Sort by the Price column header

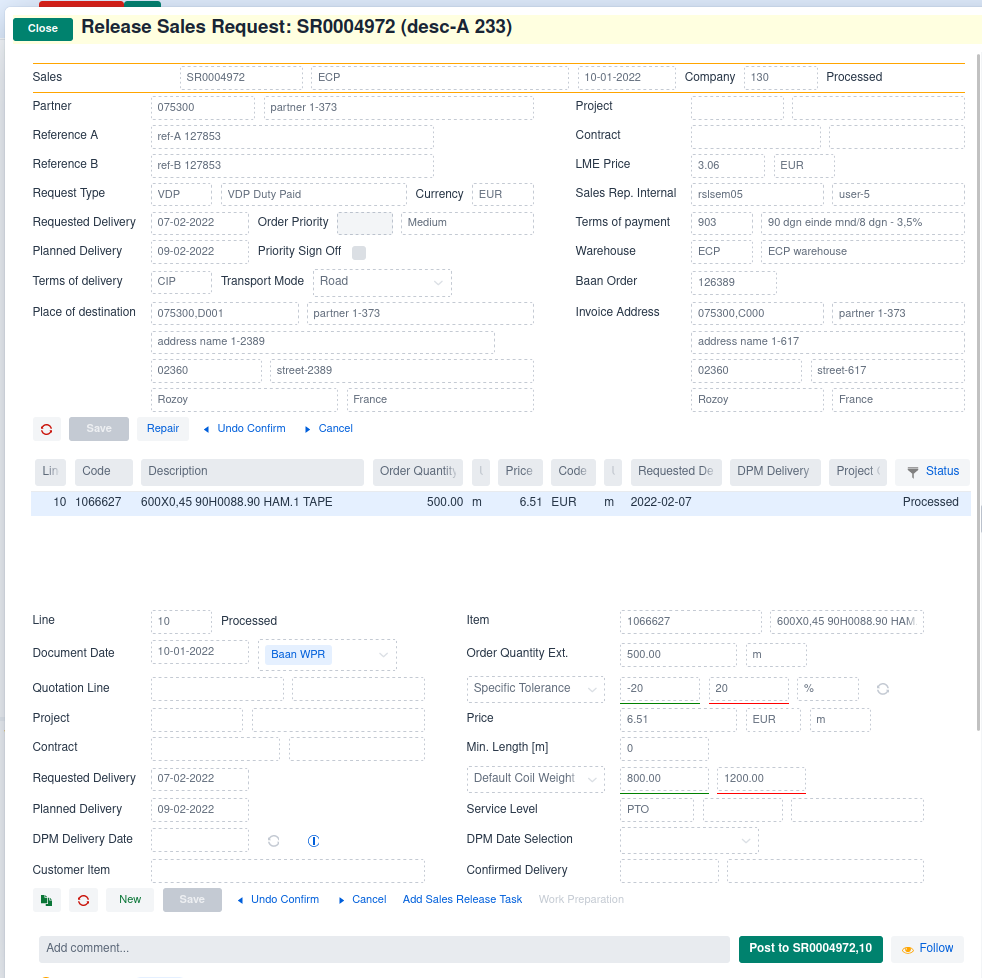click(519, 472)
